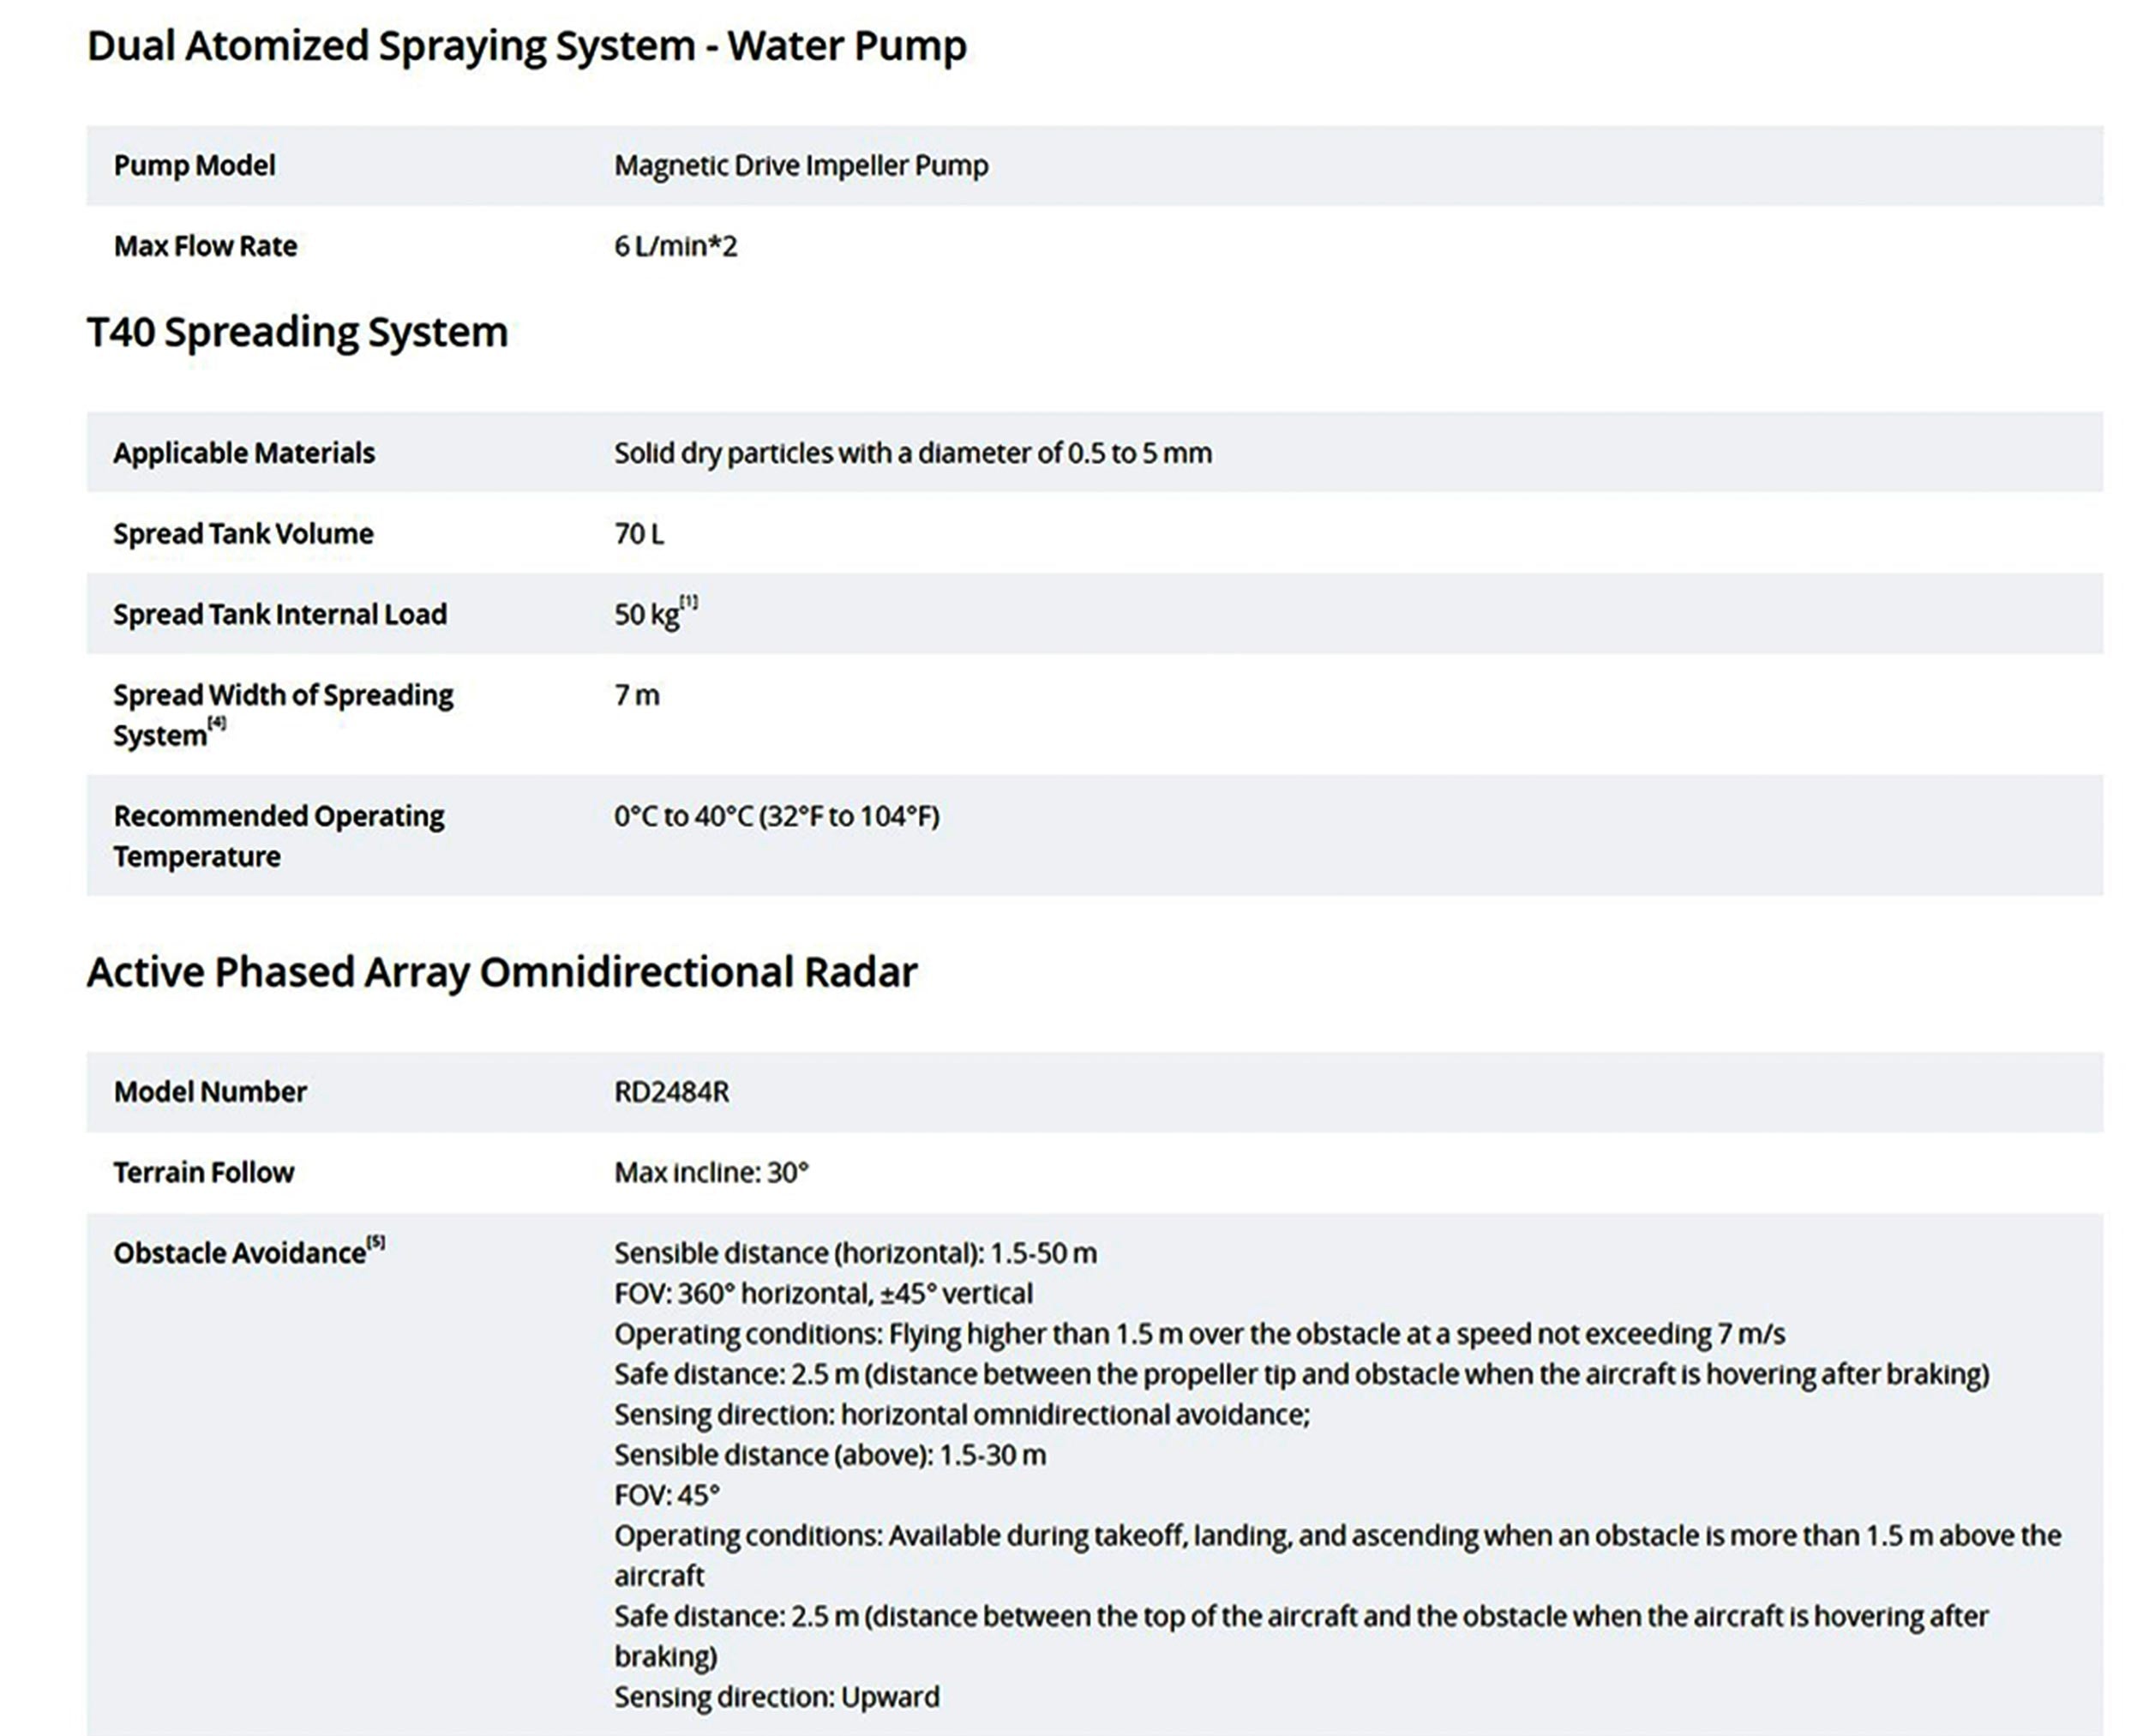Open footnote [4] after Spread Width label
This screenshot has height=1736, width=2143.
coord(217,723)
